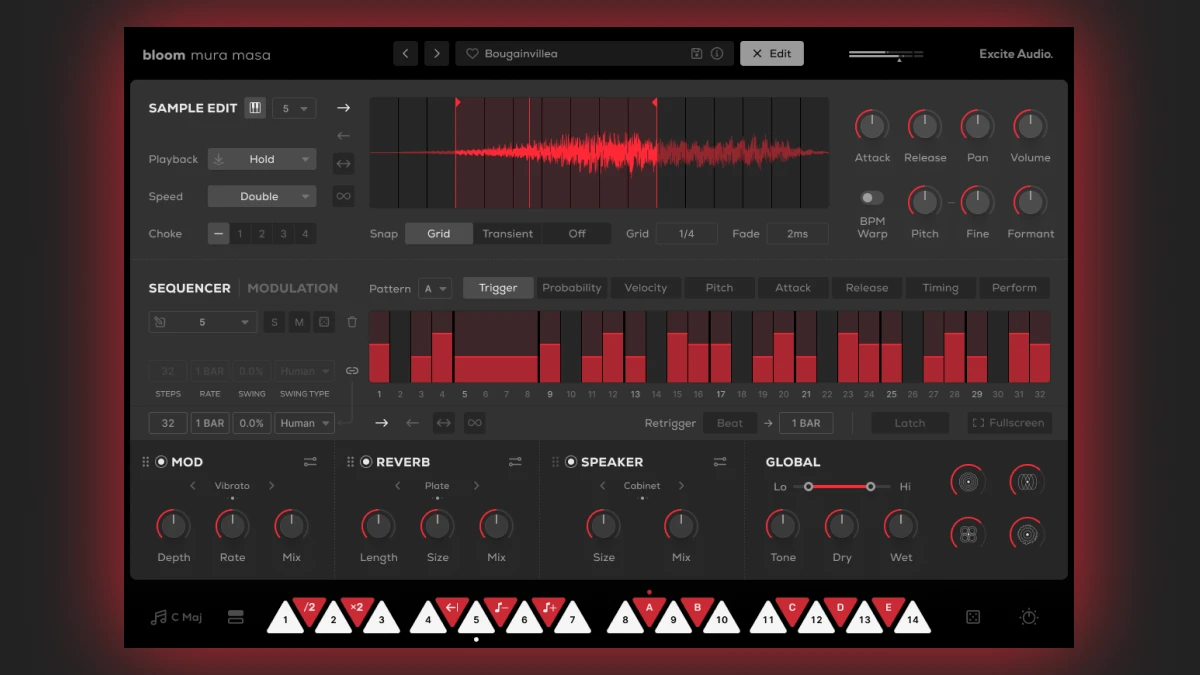
Task: Click the Global Lo filter slider handle
Action: click(808, 487)
